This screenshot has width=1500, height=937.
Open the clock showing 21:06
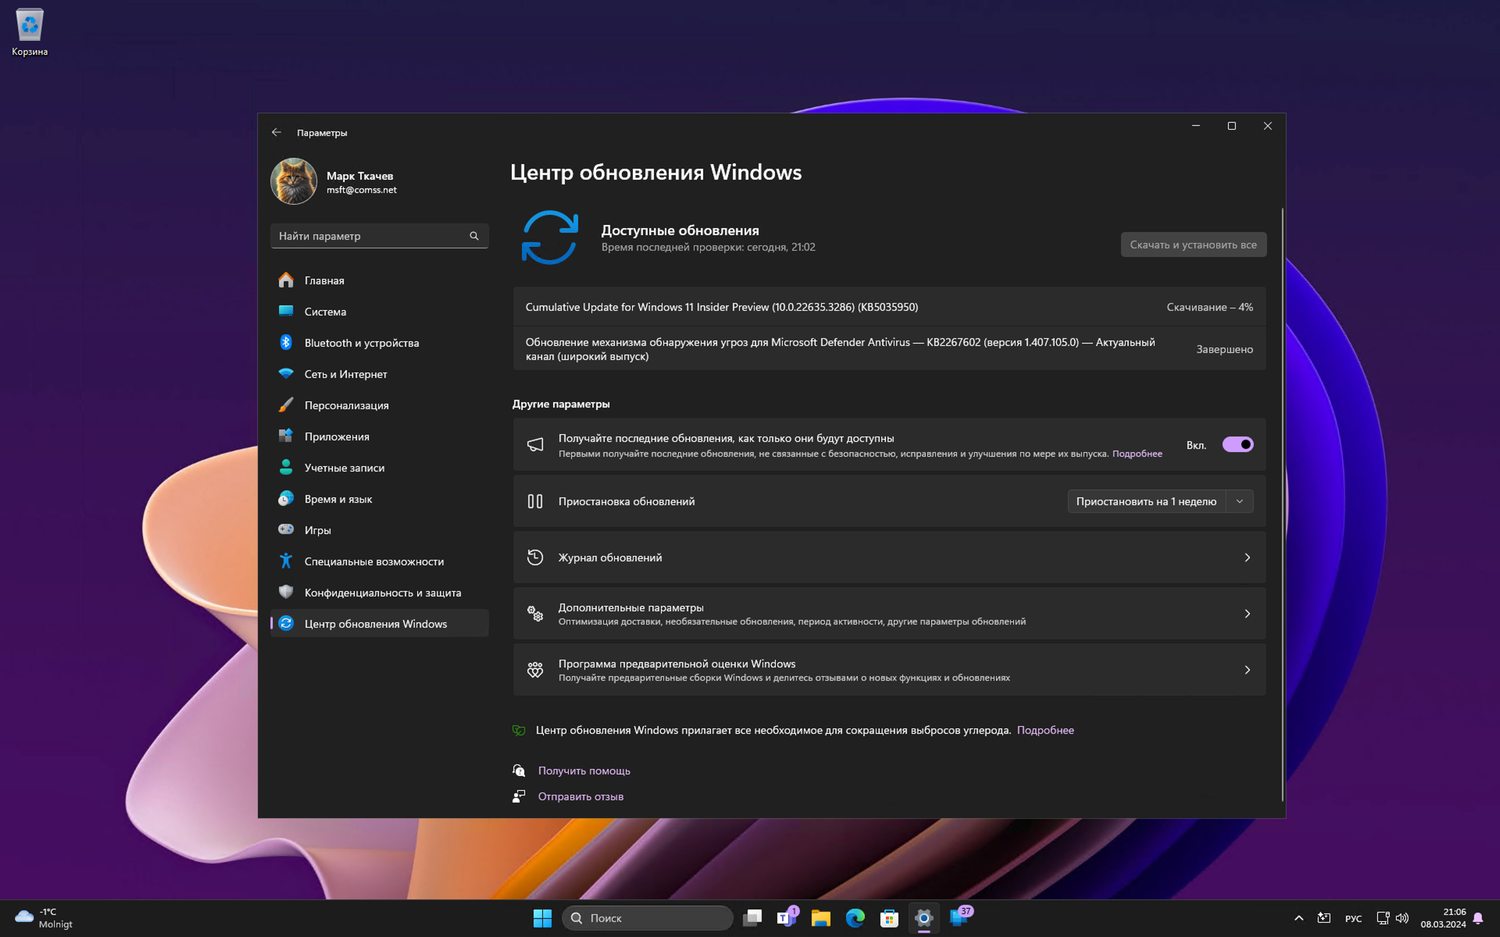point(1443,918)
